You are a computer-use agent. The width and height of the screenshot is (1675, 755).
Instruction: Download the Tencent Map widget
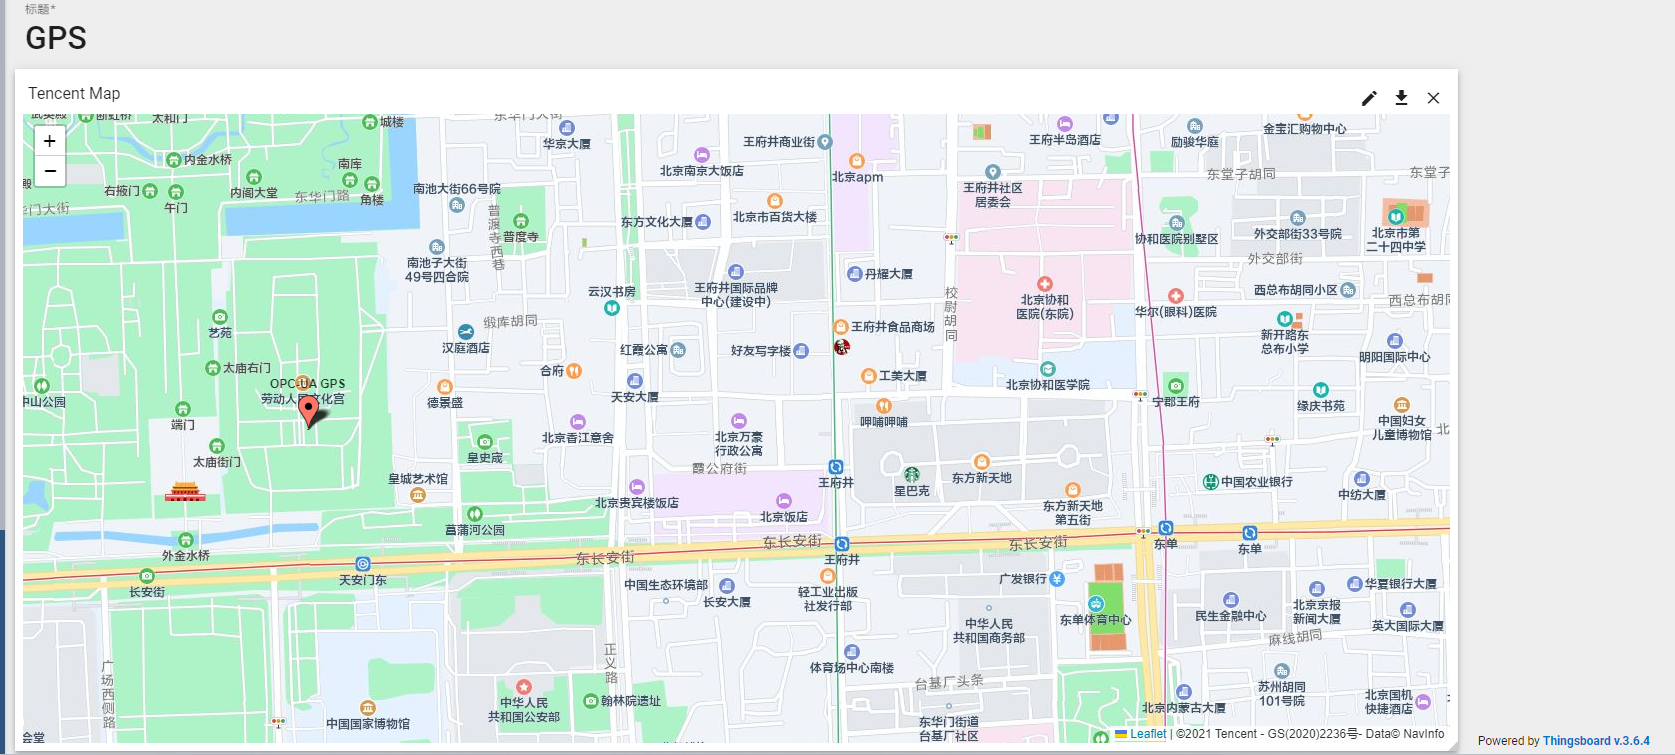coord(1401,98)
